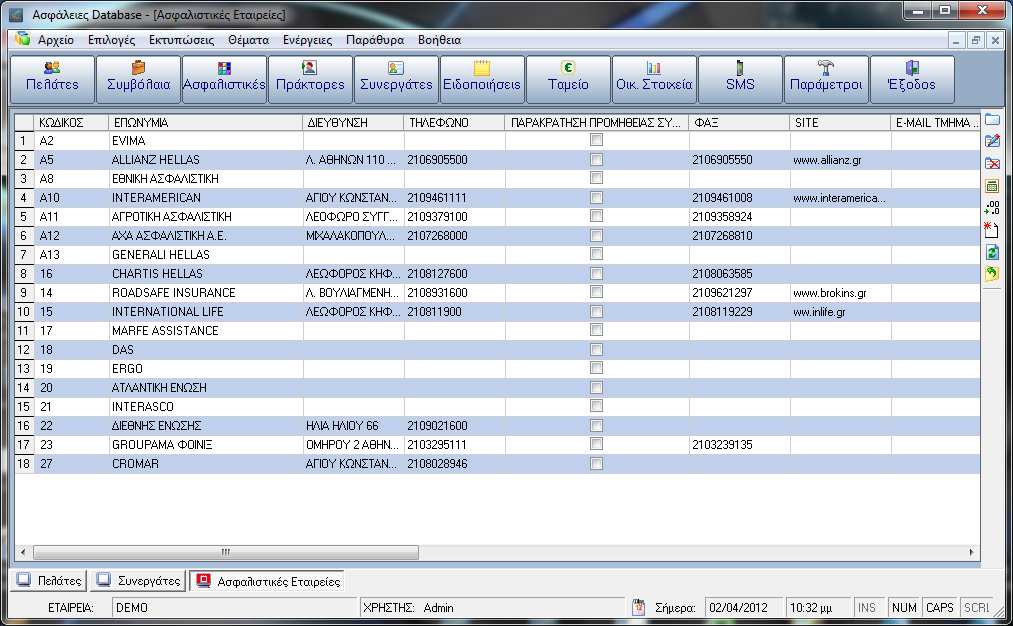Viewport: 1013px width, 626px height.
Task: Click the 02/04/2012 date in status bar
Action: click(745, 607)
